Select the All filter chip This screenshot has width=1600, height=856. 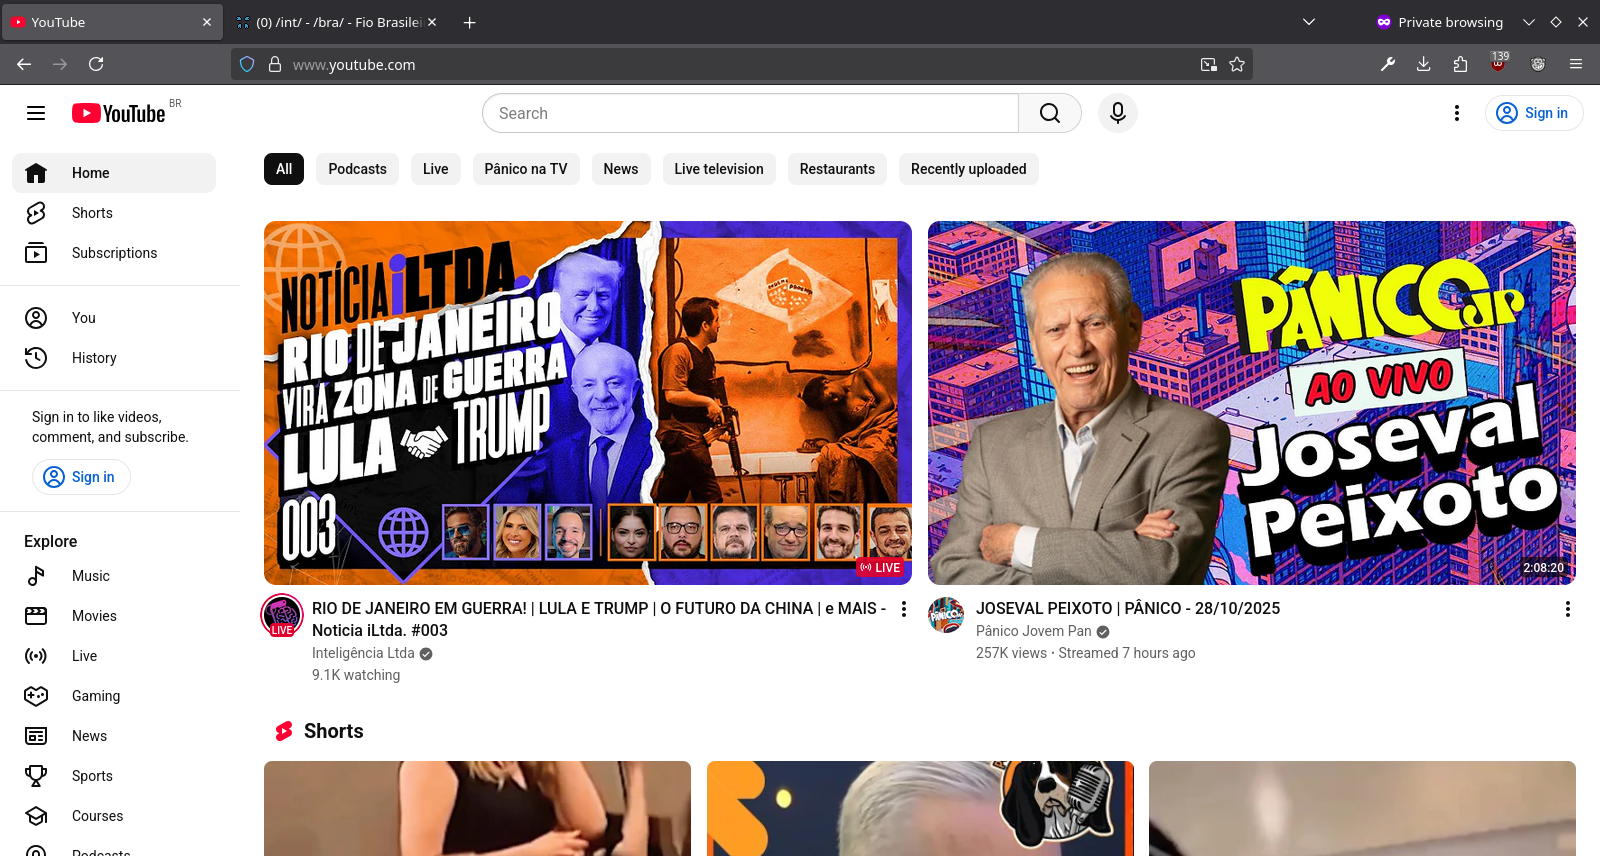[x=284, y=169]
